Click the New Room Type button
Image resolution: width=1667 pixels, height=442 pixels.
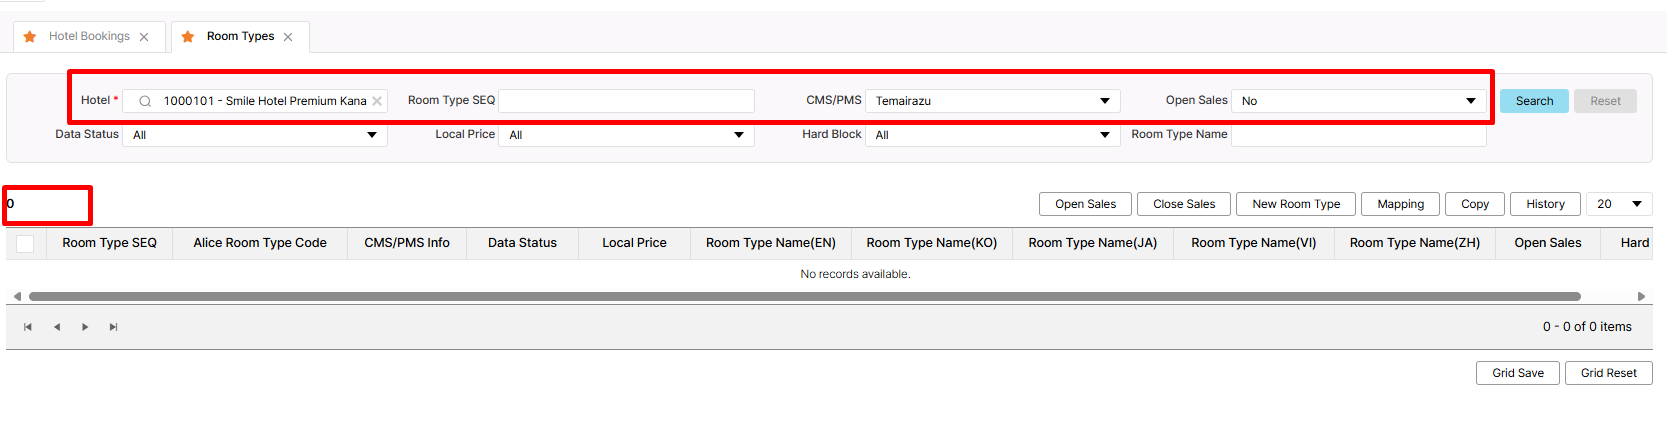coord(1296,204)
